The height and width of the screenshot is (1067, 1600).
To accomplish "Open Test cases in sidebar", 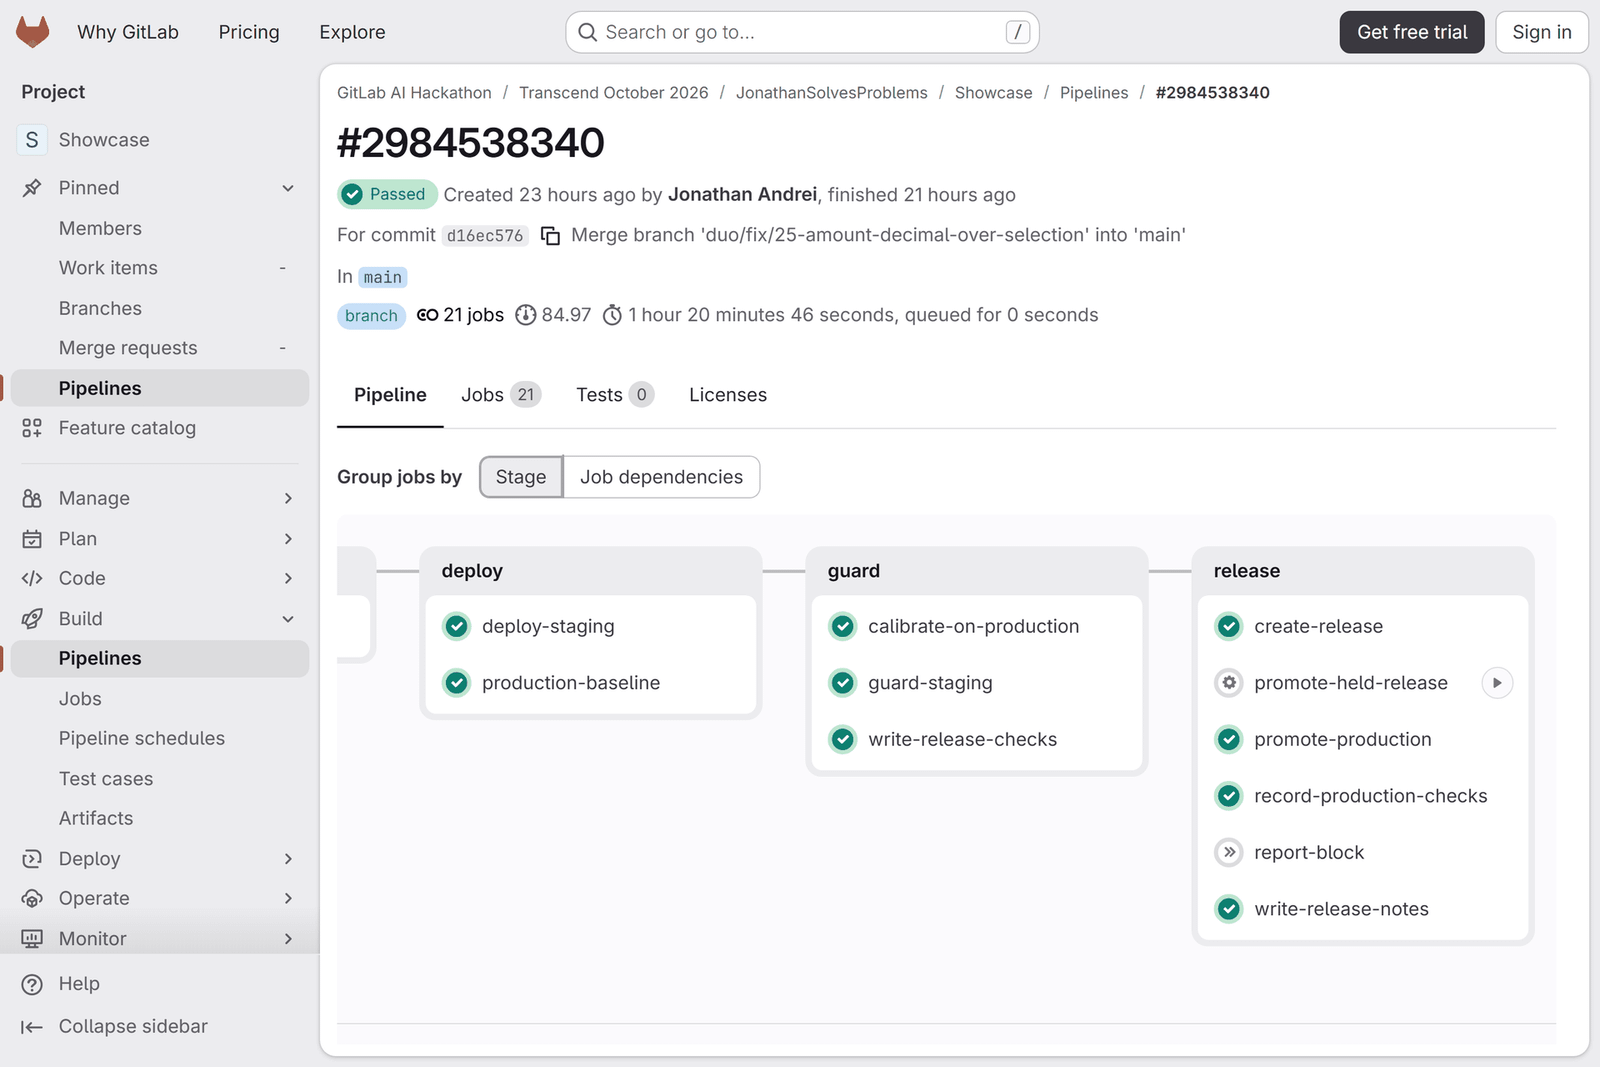I will 160,779.
